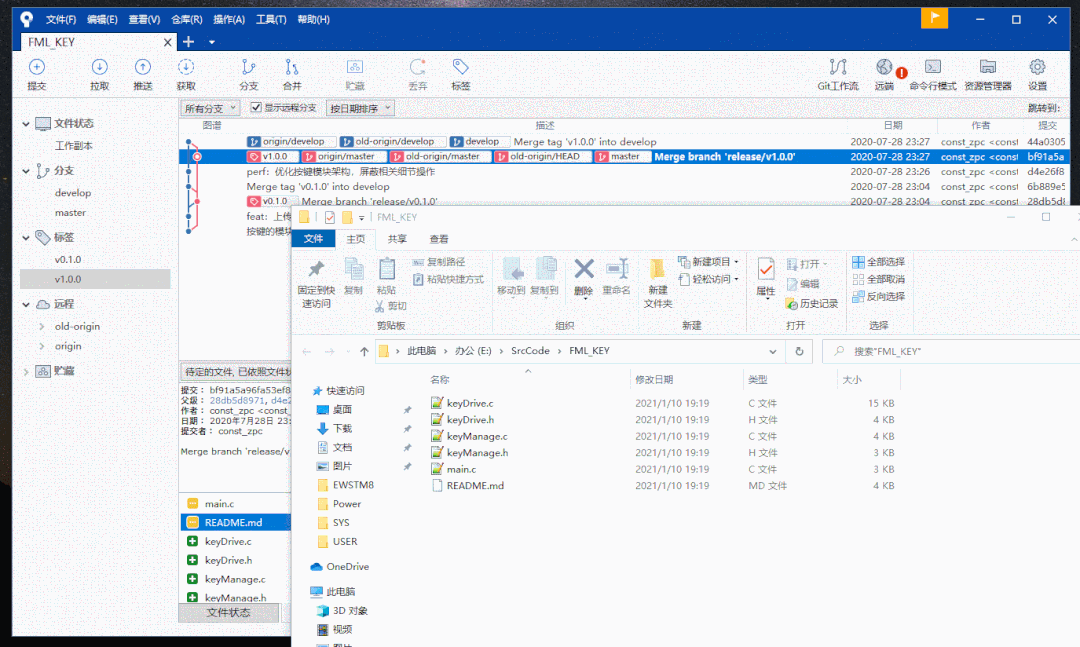Select the develop branch in sidebar
Viewport: 1080px width, 647px height.
(x=73, y=193)
